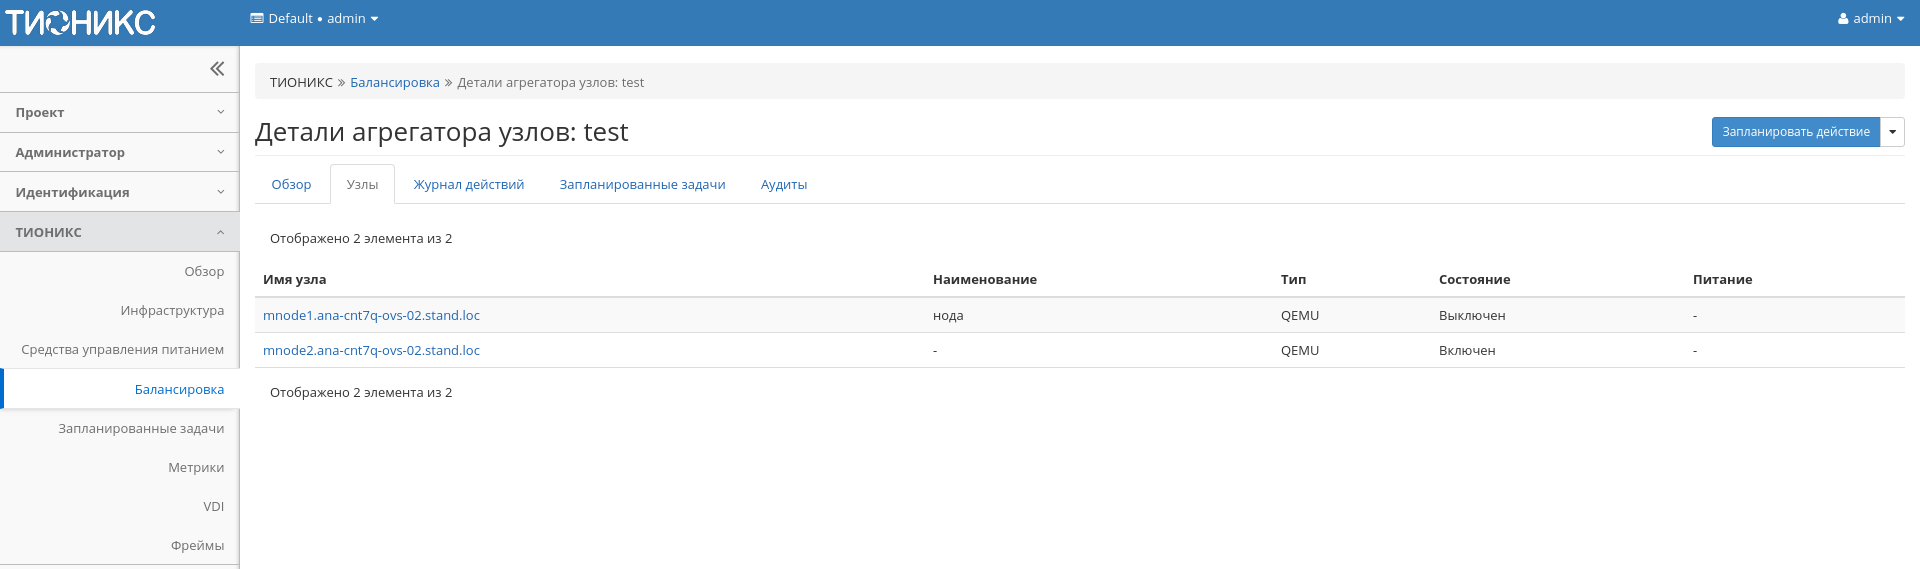Click the TIONIX logo

(80, 22)
